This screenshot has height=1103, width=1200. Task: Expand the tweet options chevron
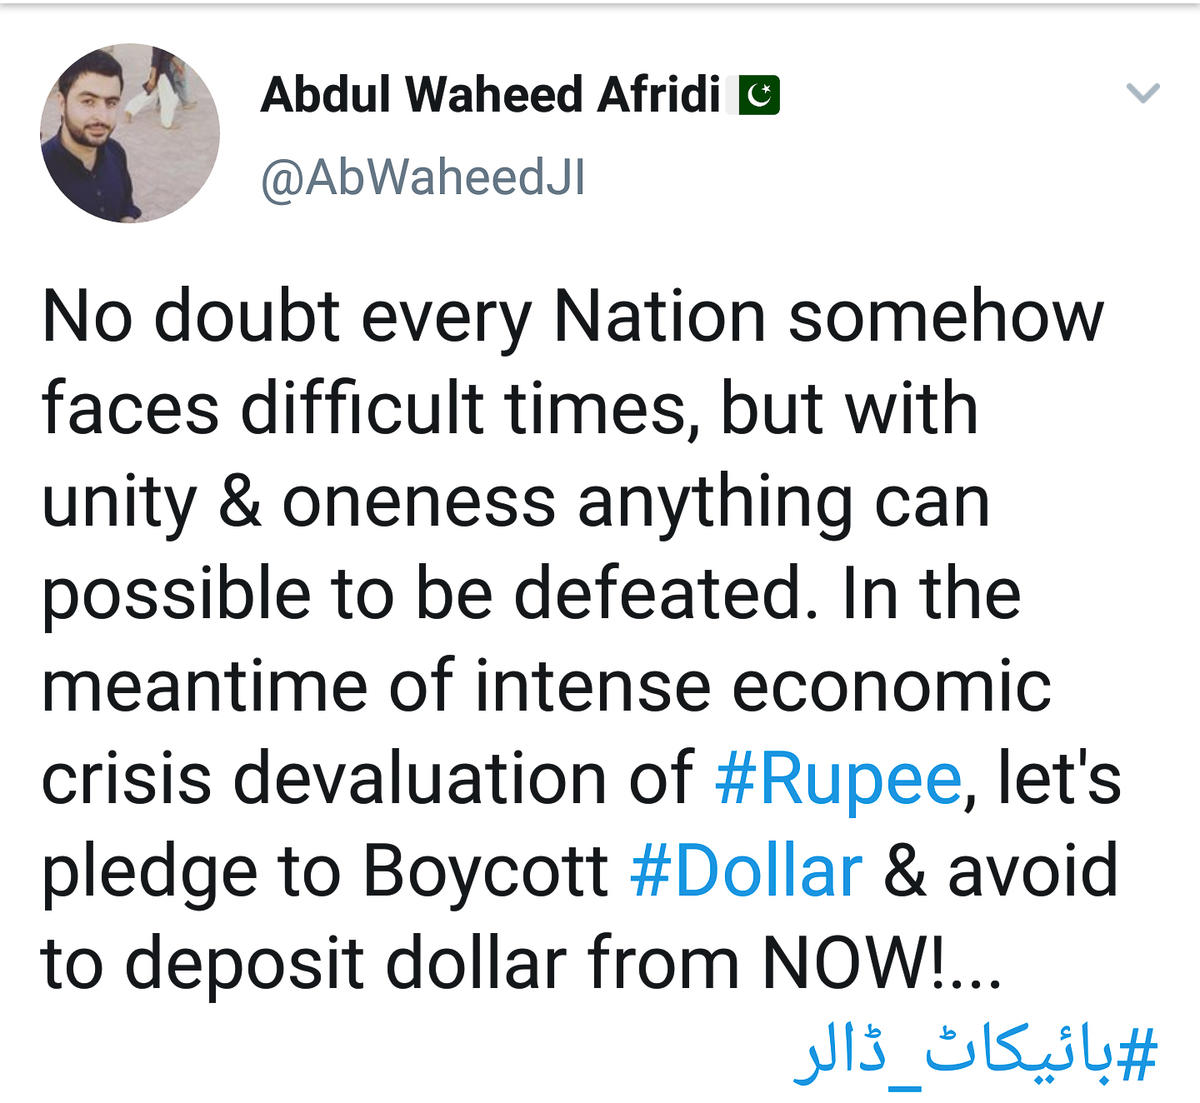pyautogui.click(x=1142, y=93)
